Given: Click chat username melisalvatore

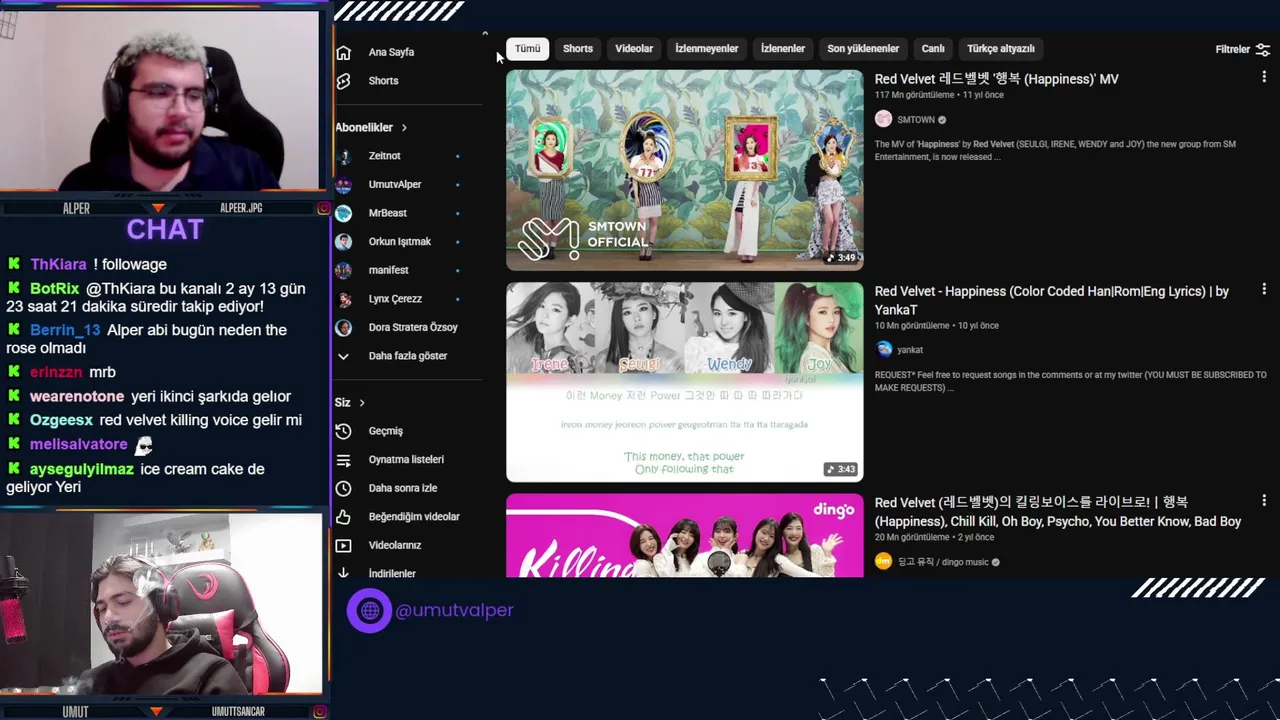Looking at the screenshot, I should [79, 445].
